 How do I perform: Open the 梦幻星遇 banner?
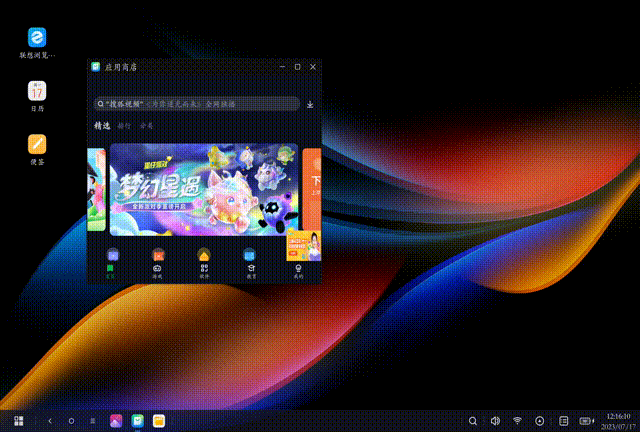pos(204,189)
